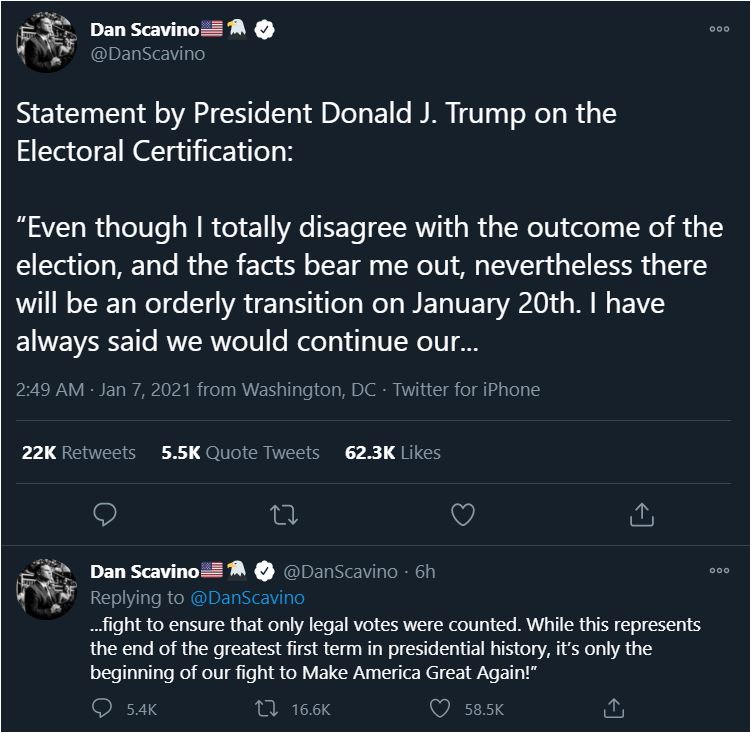
Task: Click Dan Scavino's avatar on the reply
Action: (45, 585)
